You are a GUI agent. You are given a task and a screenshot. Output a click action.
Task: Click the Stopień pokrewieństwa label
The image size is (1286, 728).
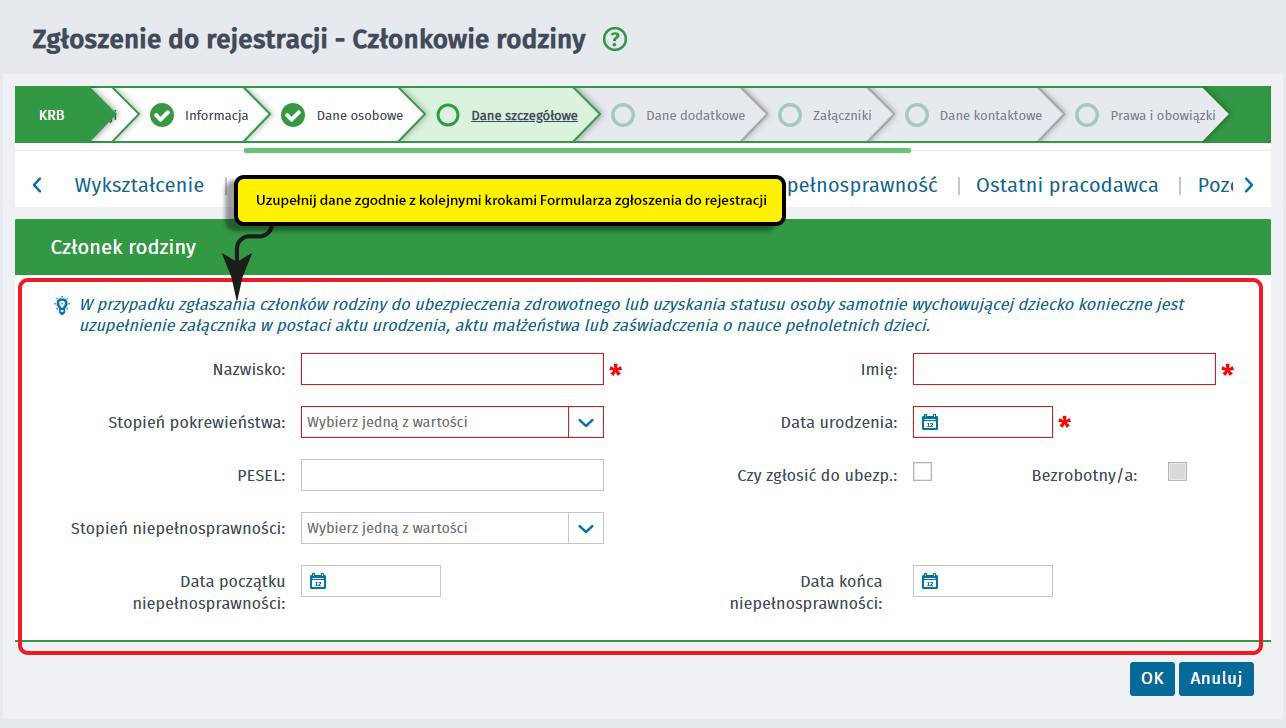click(197, 423)
